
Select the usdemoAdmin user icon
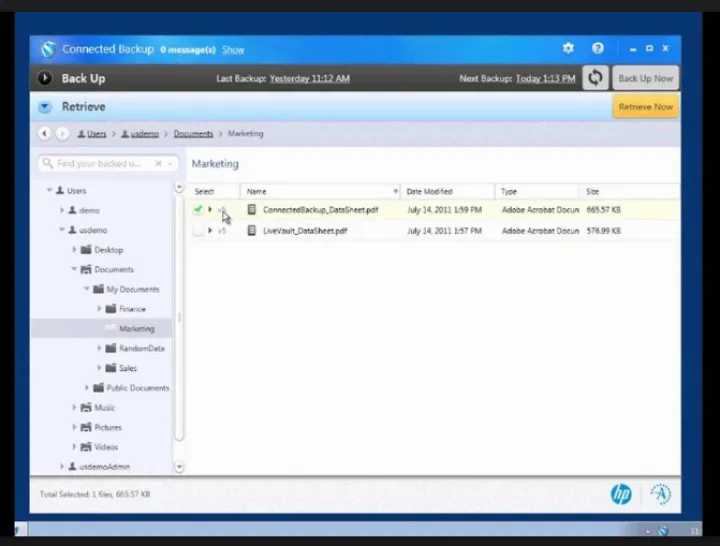point(72,467)
